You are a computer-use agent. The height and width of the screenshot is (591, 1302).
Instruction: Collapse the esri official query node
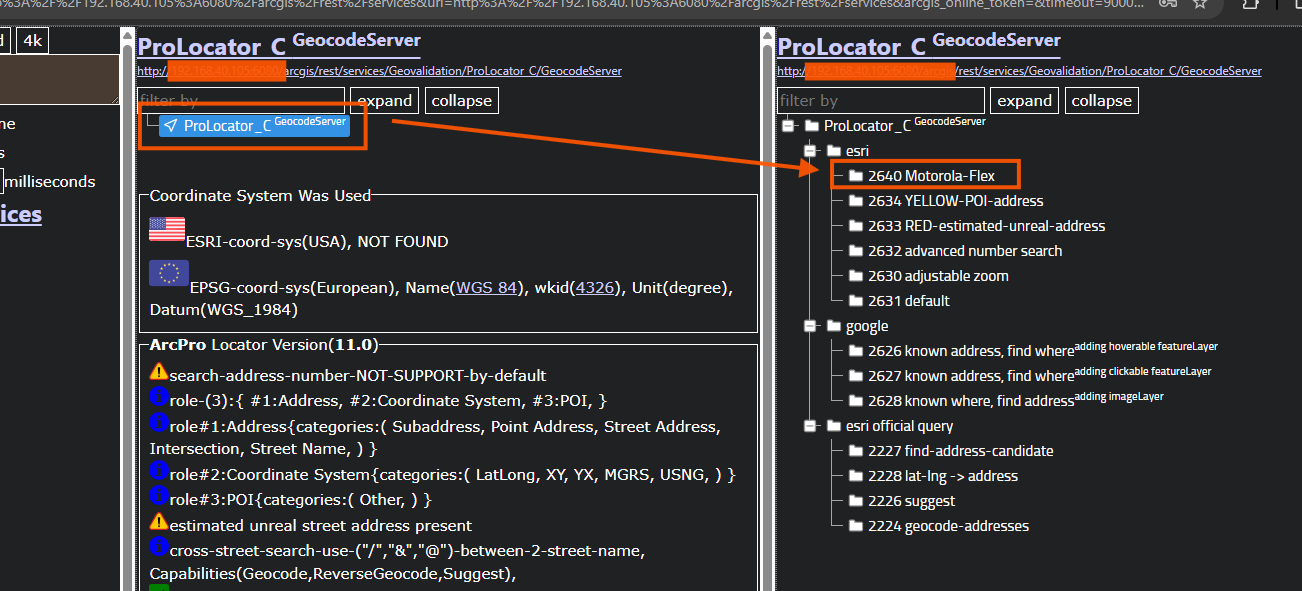point(811,426)
